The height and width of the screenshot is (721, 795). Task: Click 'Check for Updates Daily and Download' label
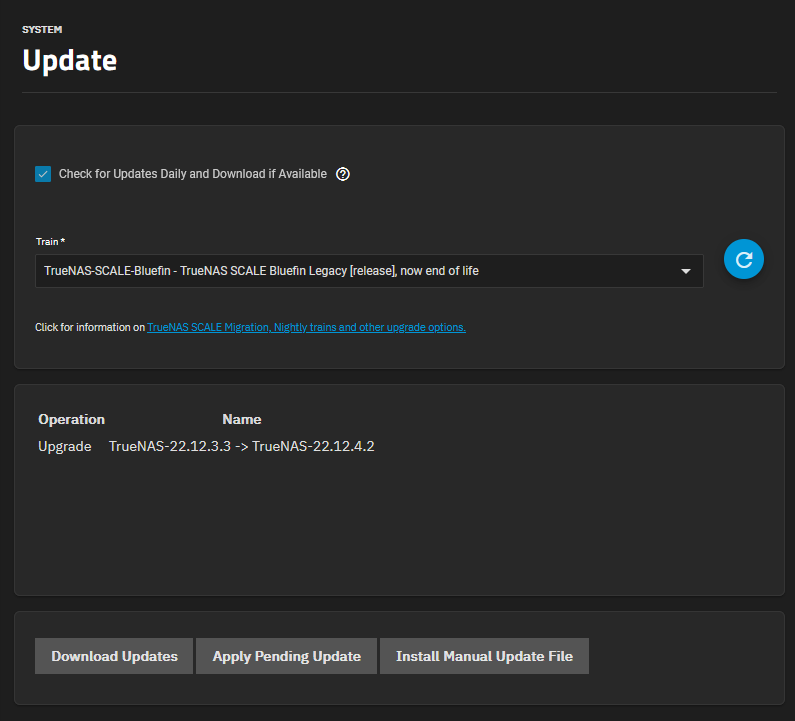tap(193, 174)
